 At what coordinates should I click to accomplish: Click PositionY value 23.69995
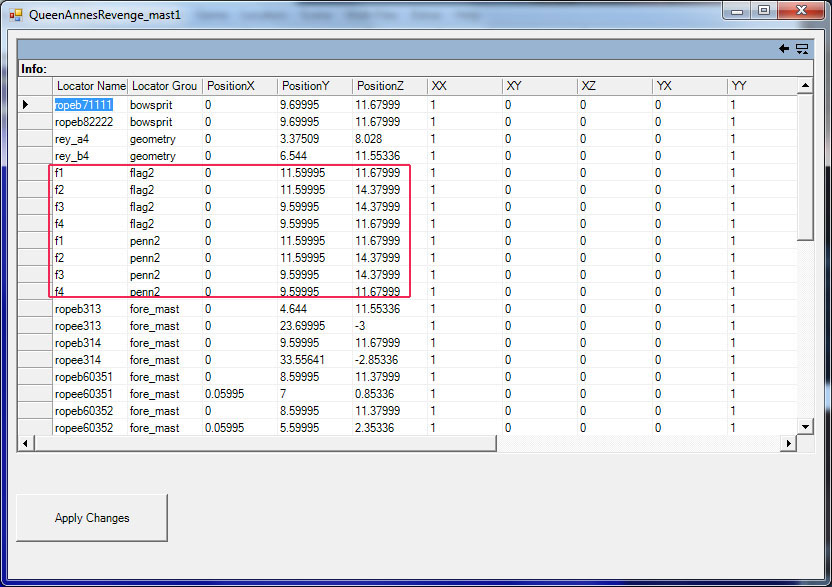[x=315, y=325]
